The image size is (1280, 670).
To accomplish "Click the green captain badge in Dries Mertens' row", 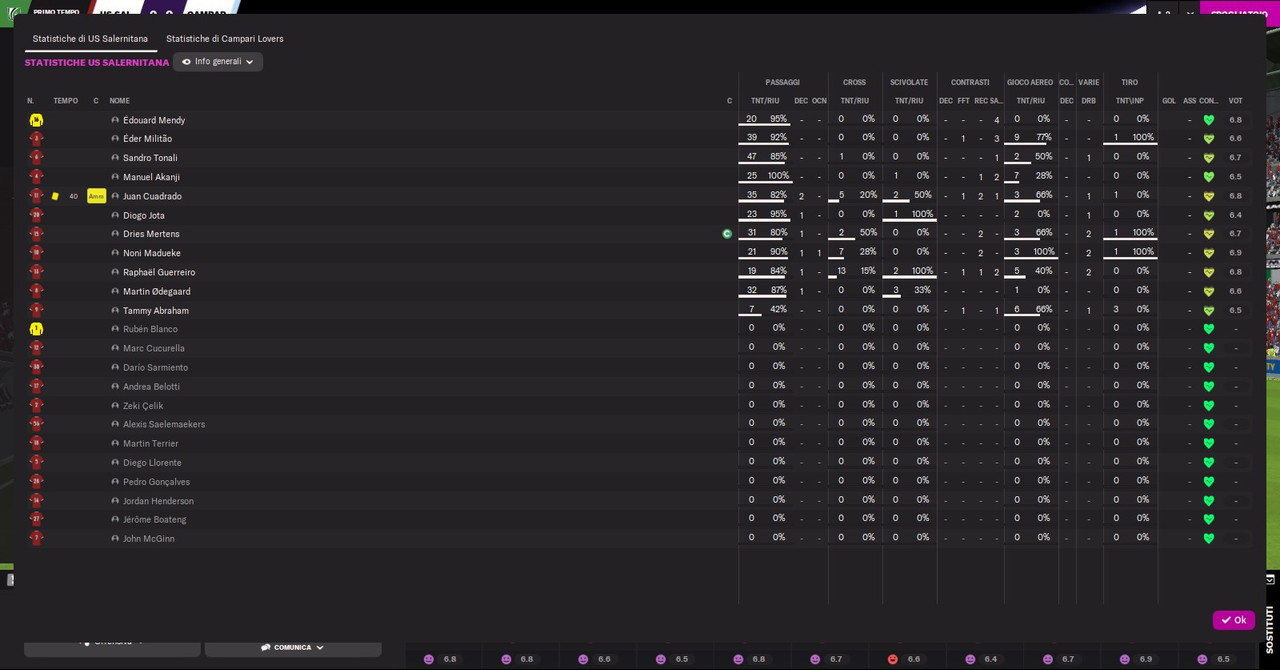I will coord(727,234).
